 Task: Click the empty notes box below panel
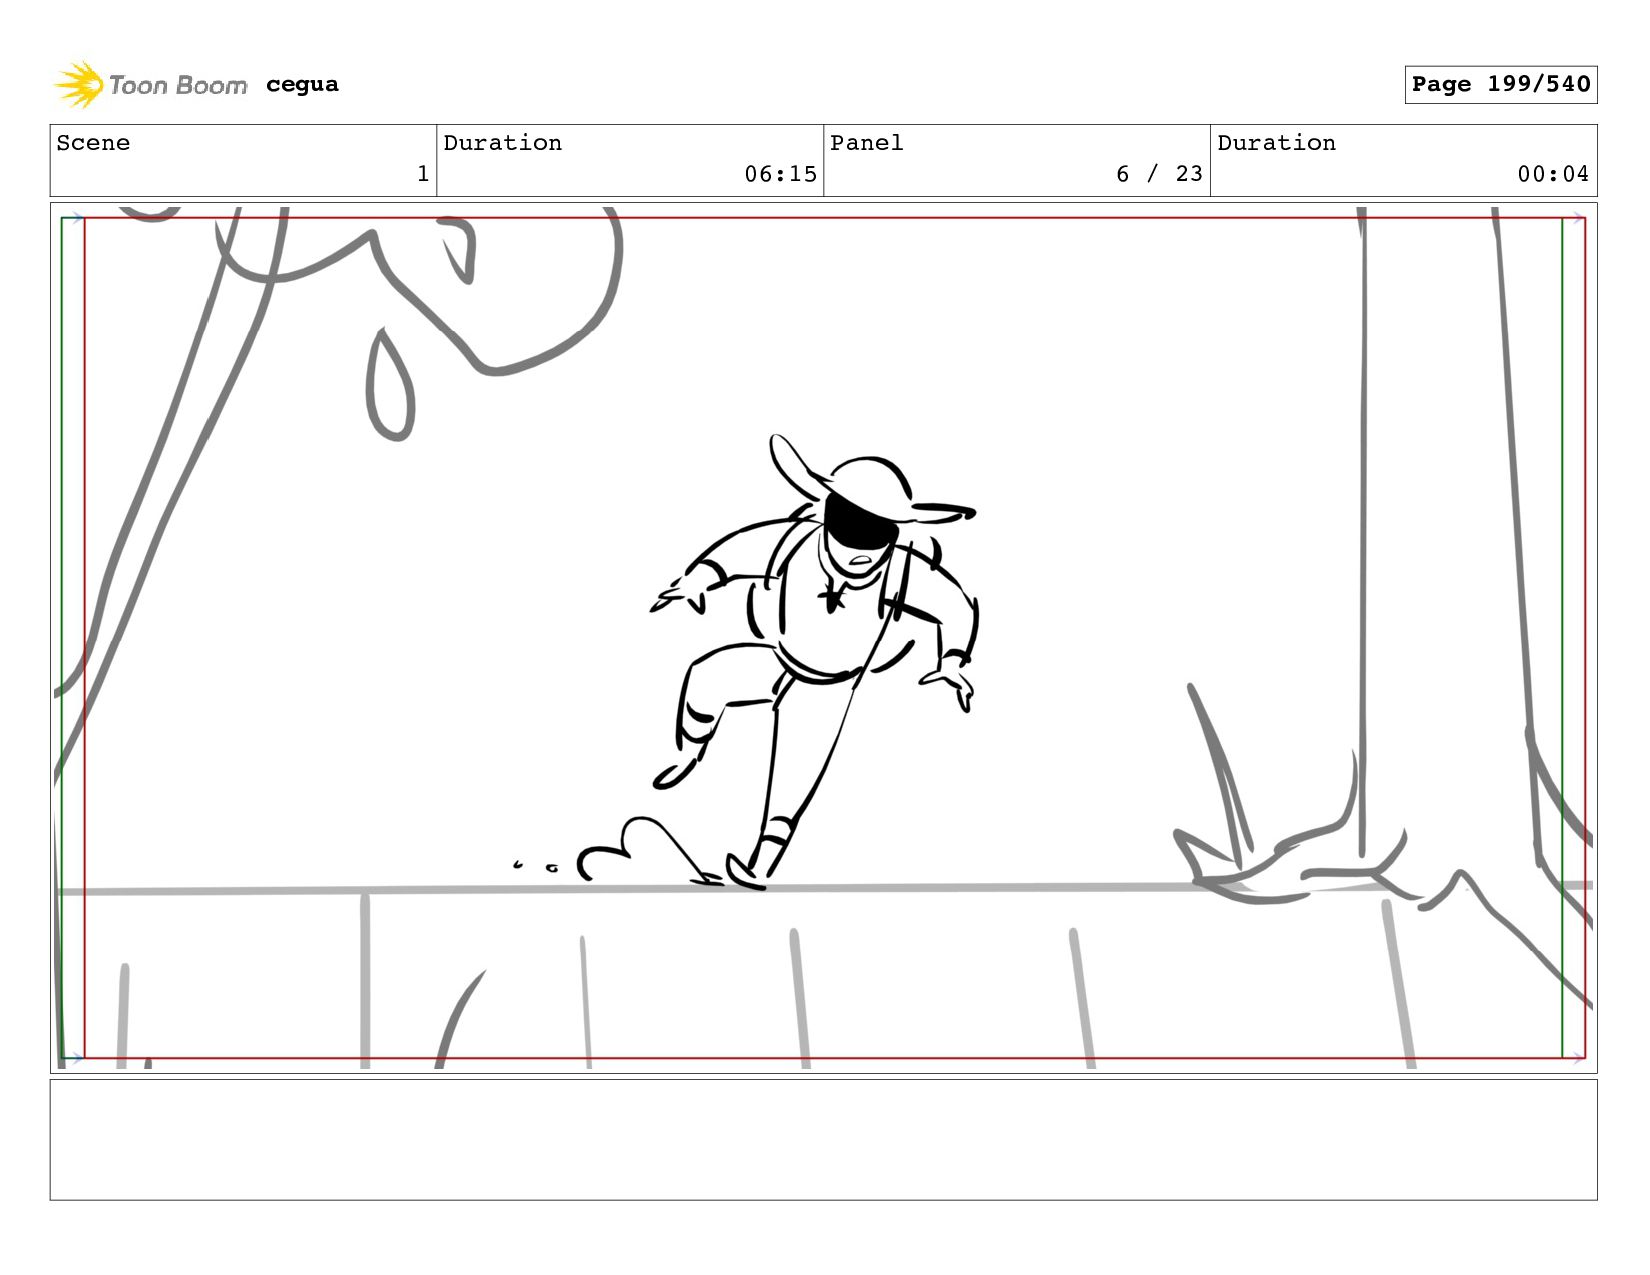(823, 1139)
